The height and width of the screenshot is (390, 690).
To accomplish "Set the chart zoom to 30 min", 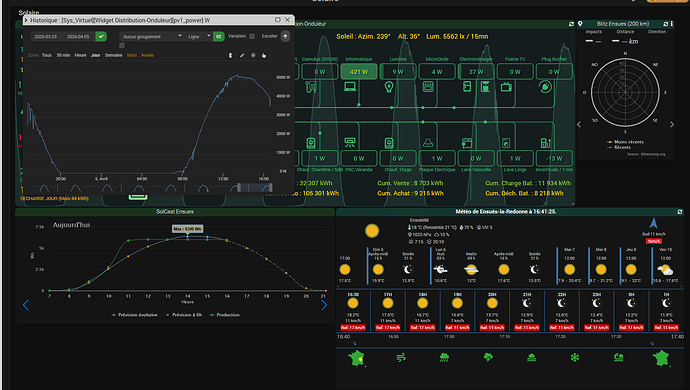I will [63, 55].
